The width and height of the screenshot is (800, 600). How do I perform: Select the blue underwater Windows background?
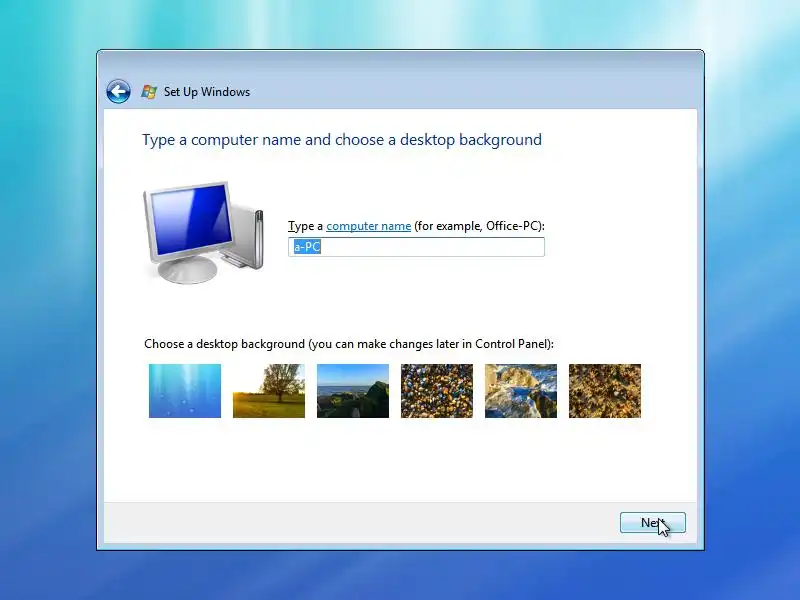[185, 391]
